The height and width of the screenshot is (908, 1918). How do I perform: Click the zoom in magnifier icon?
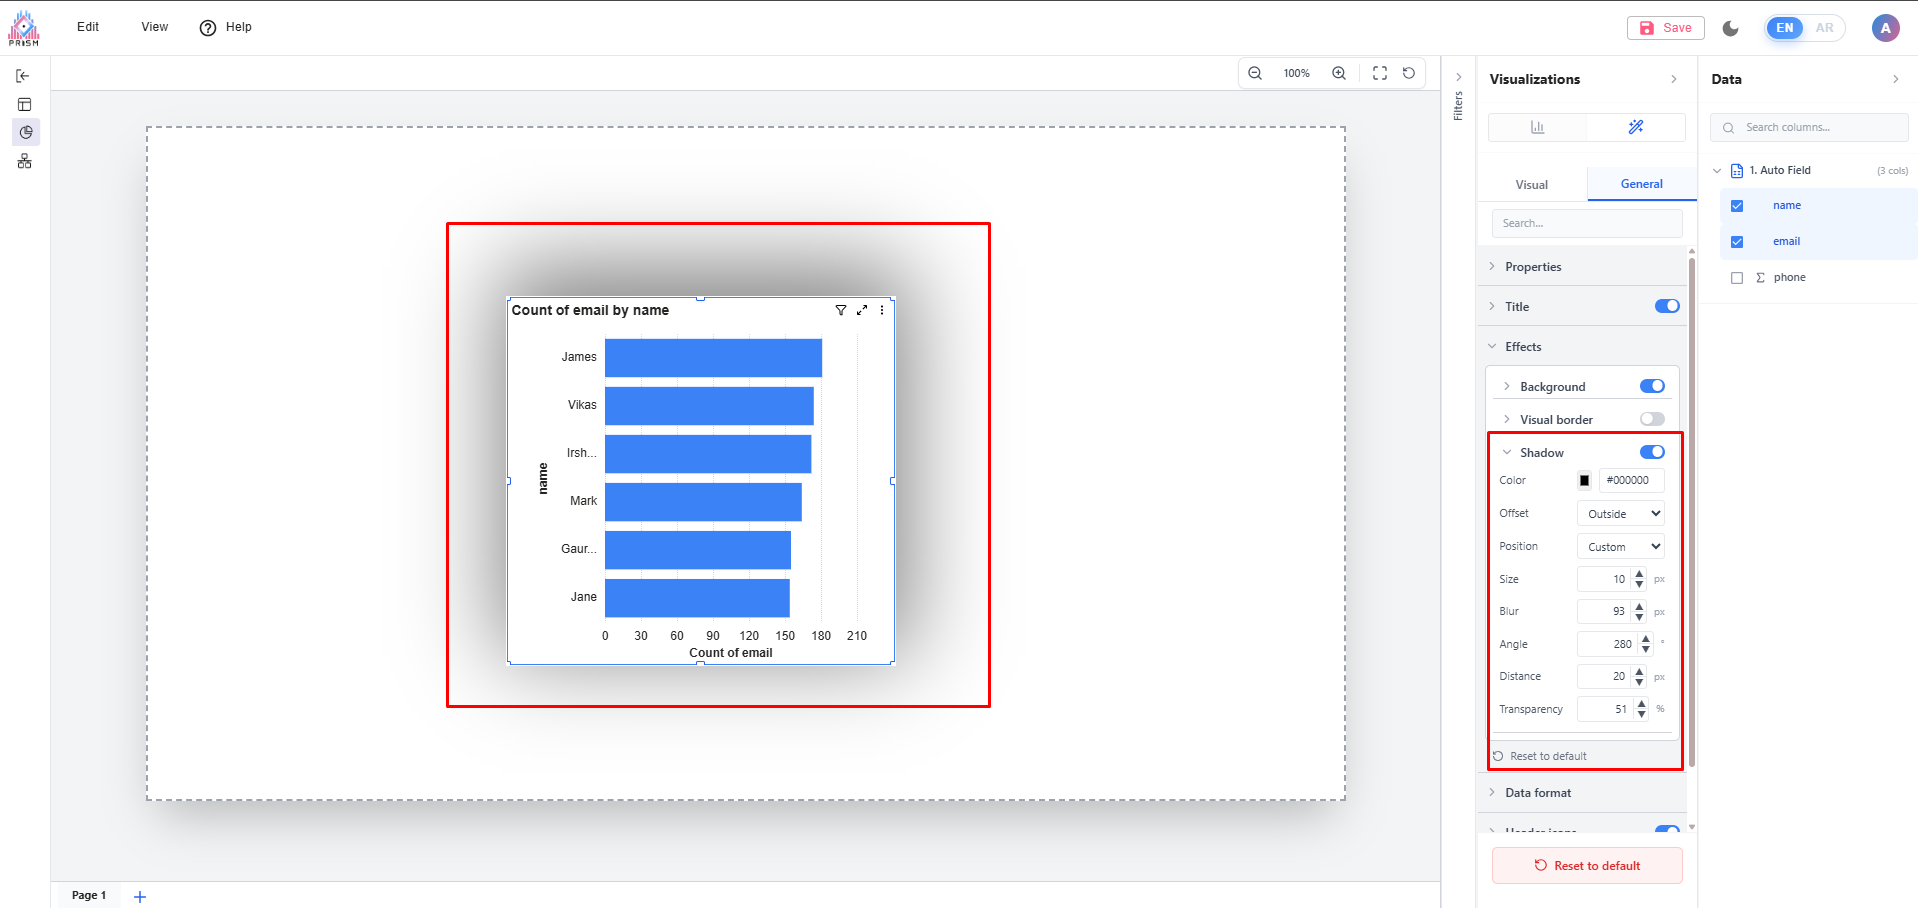click(x=1339, y=73)
